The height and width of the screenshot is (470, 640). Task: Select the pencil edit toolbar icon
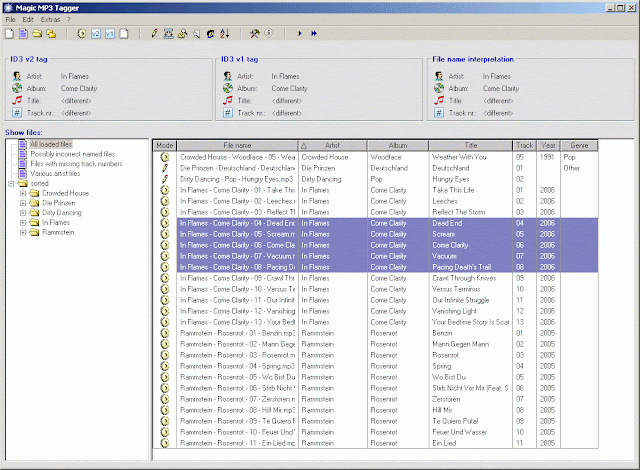(154, 33)
